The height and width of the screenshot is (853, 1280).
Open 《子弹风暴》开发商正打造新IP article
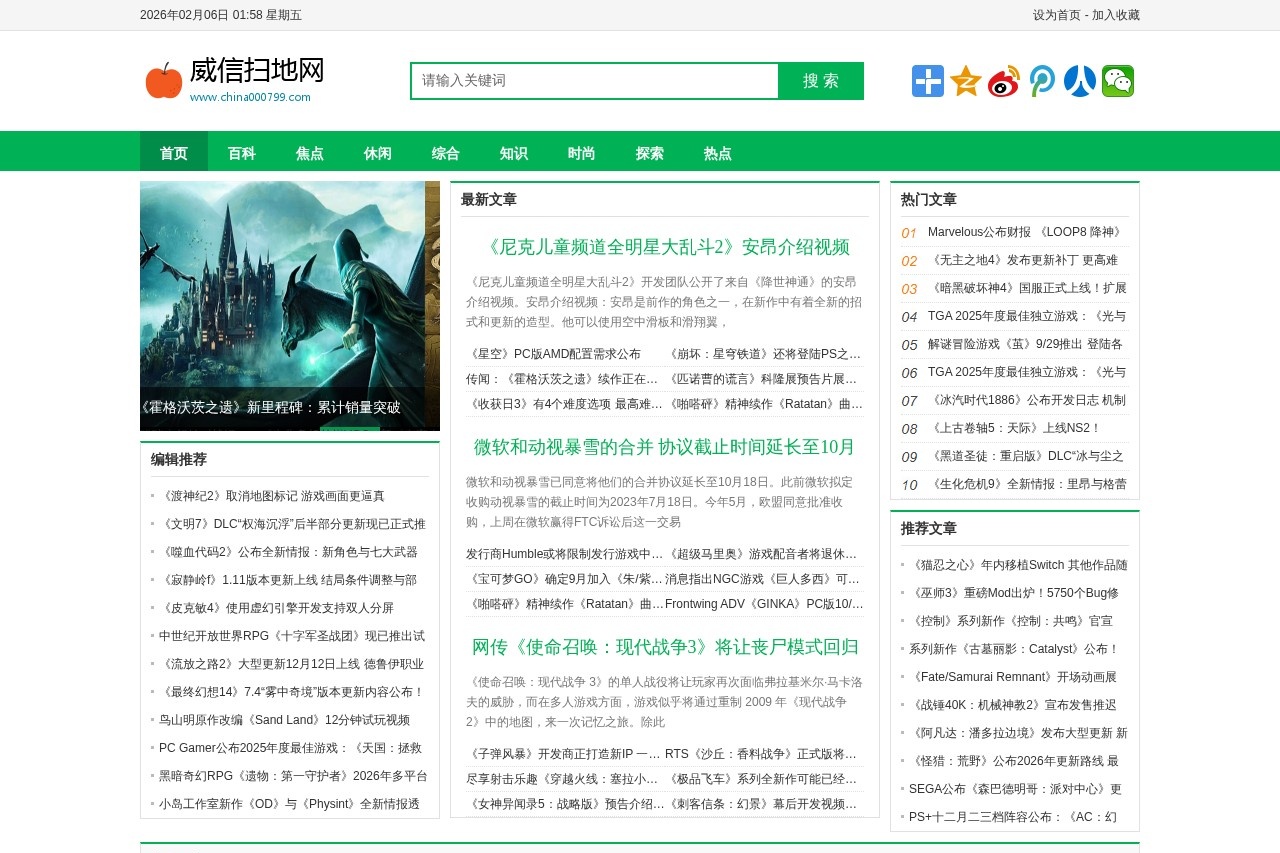tap(564, 754)
